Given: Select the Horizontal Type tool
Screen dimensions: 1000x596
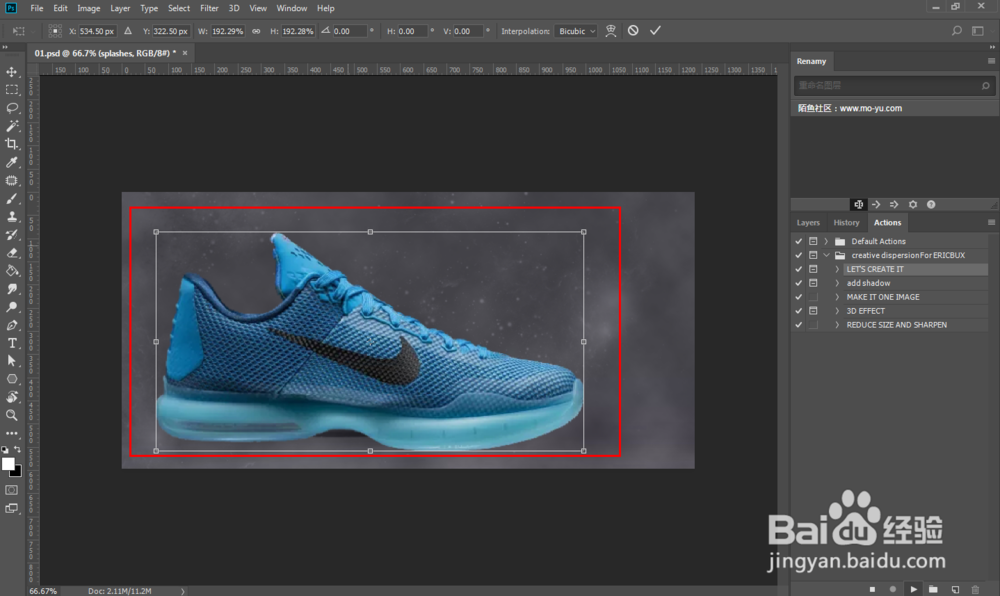Looking at the screenshot, I should click(12, 343).
